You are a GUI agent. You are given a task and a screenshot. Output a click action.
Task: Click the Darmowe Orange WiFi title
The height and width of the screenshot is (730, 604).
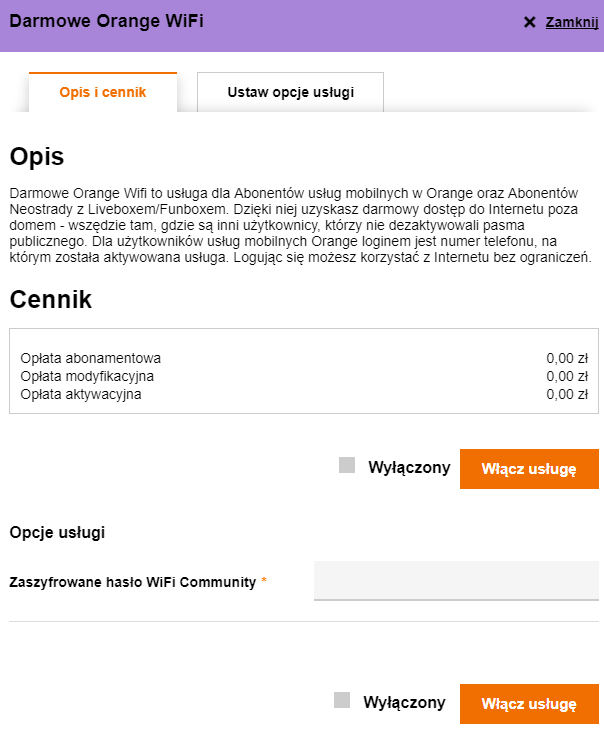(106, 21)
